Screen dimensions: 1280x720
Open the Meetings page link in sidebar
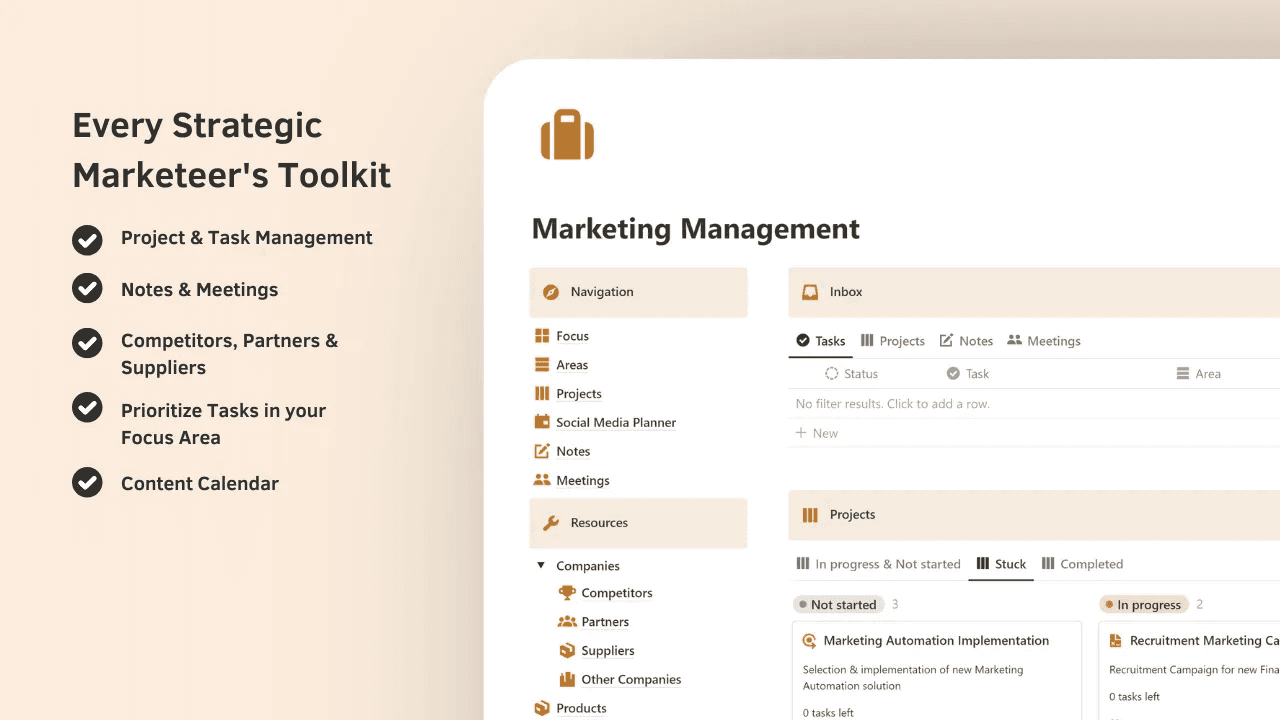coord(583,481)
